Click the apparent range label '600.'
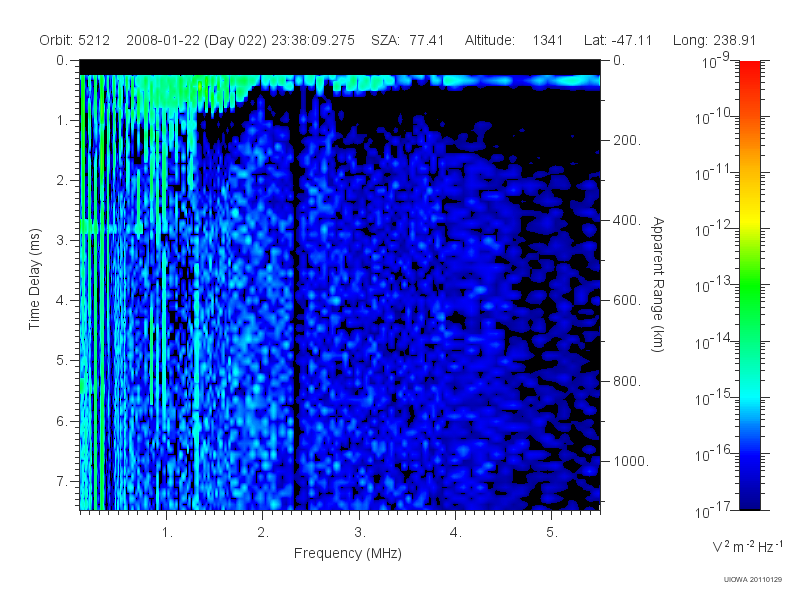Screen dimensions: 800x600 coord(627,301)
